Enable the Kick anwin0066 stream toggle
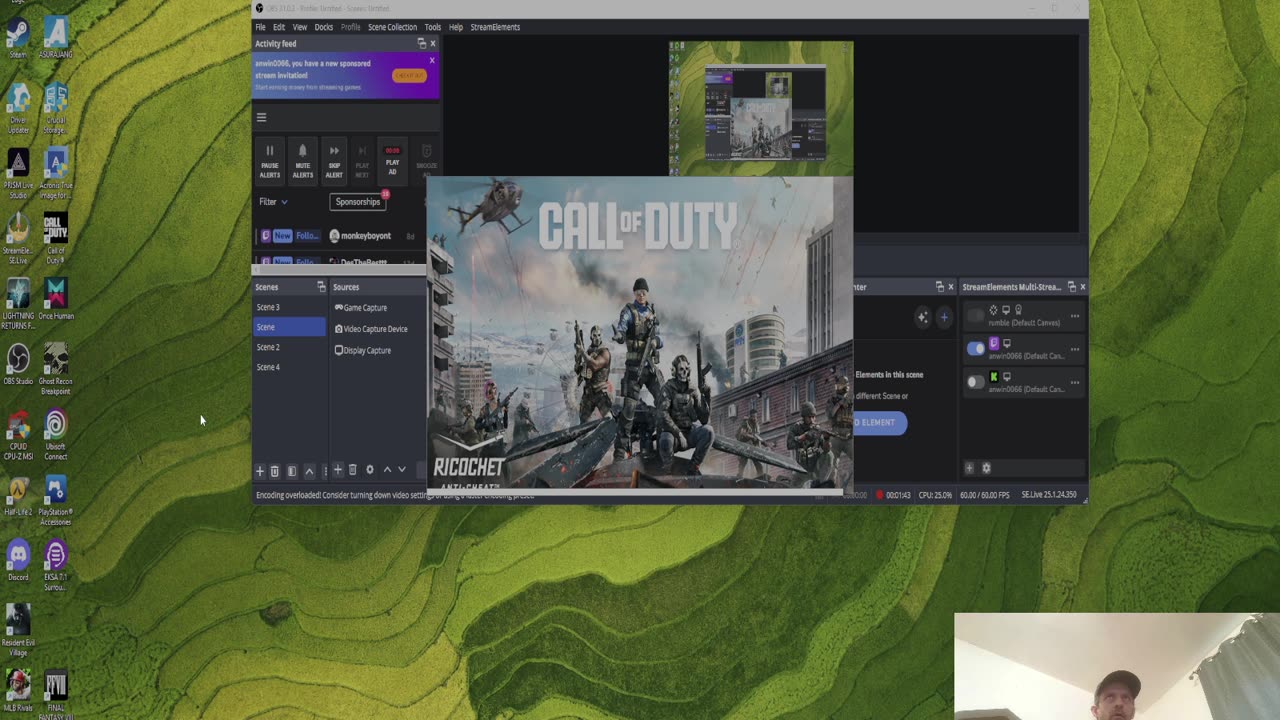 point(976,382)
